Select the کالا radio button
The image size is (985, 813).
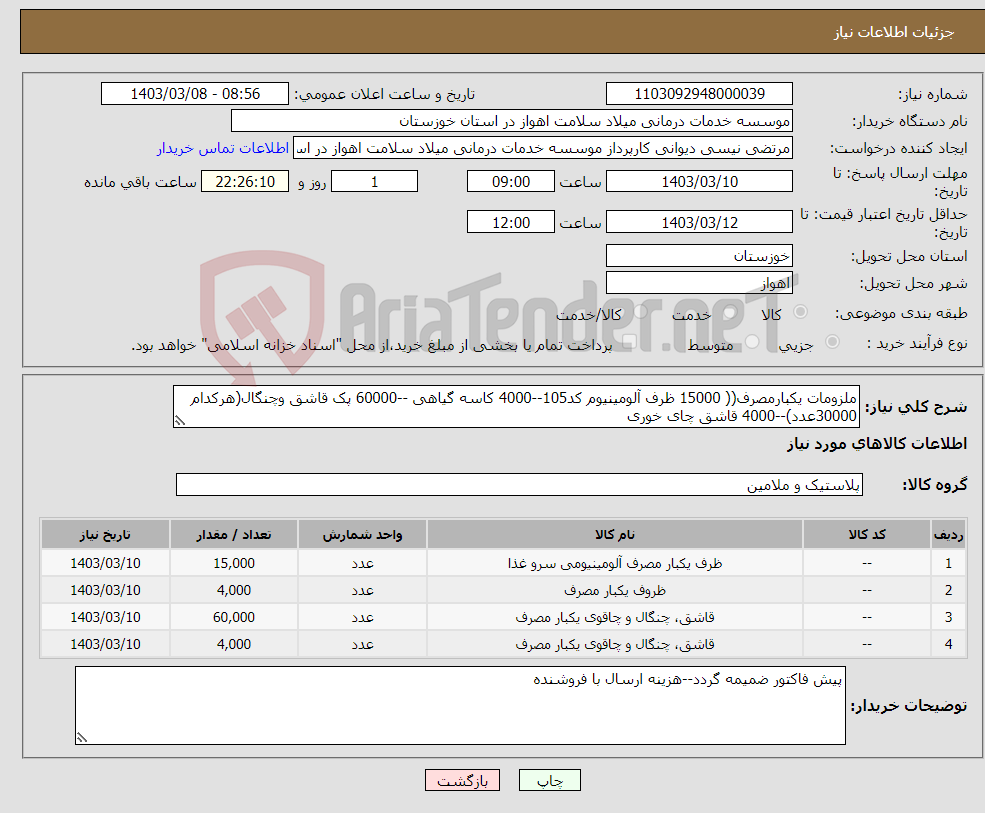click(x=800, y=312)
